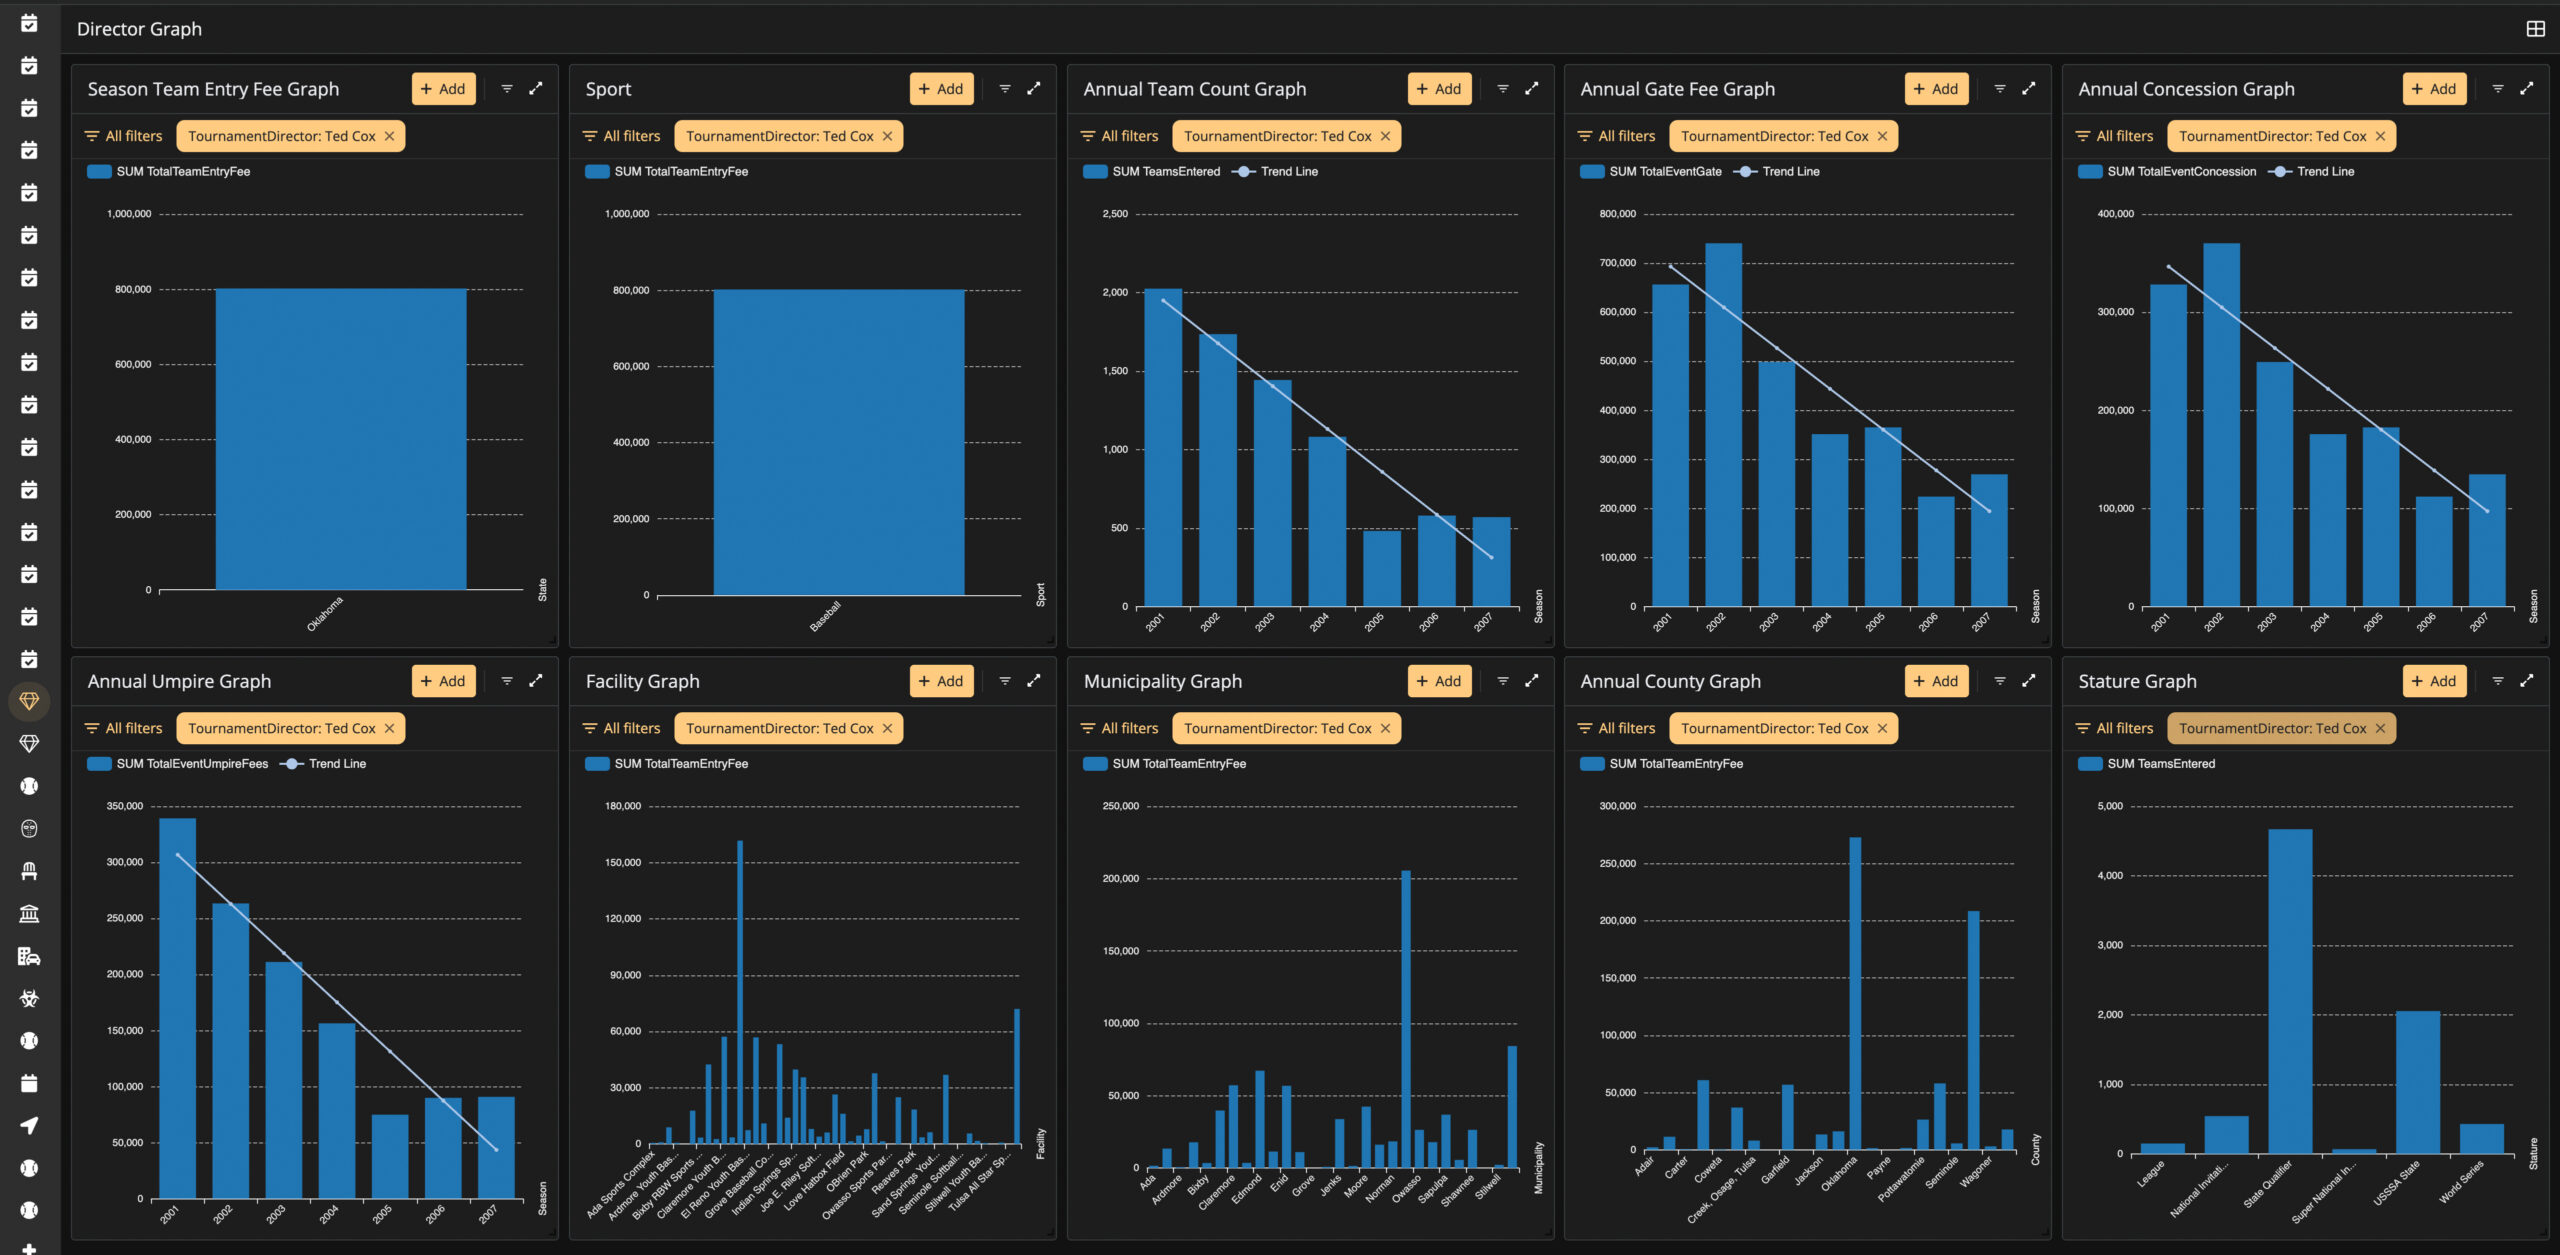Click Add in Annual Concession Graph

click(2434, 89)
